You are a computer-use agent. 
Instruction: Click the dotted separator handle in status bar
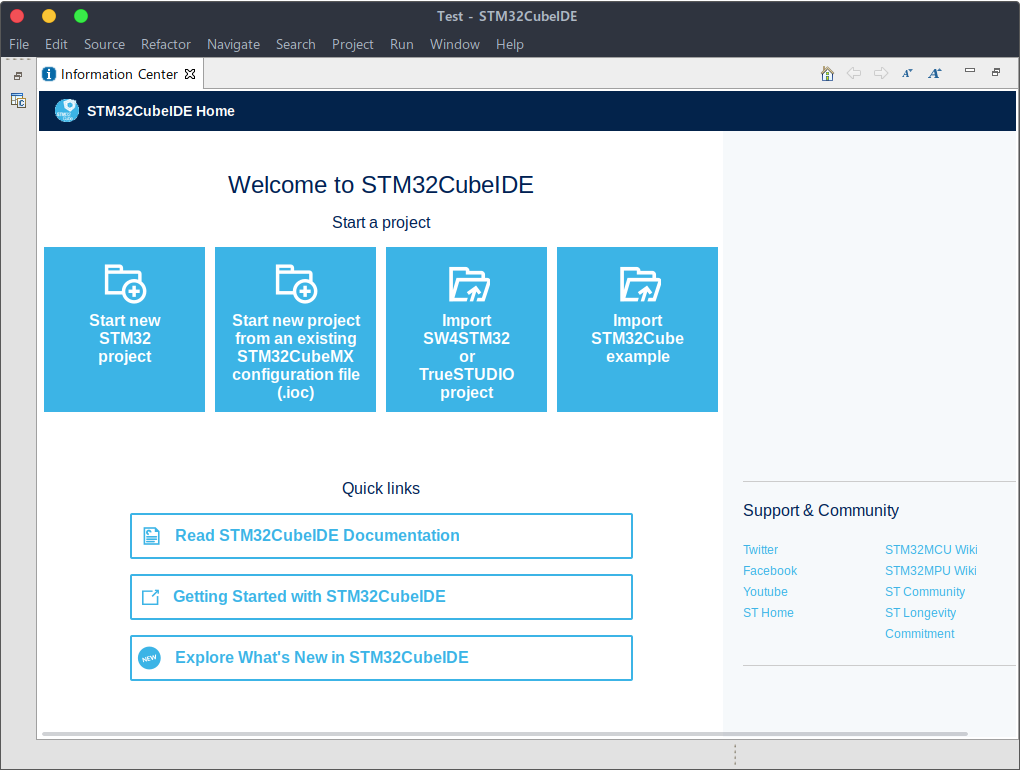[x=735, y=754]
